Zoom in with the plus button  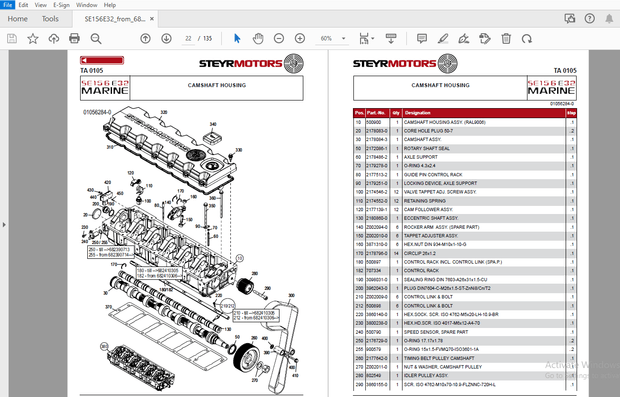click(x=300, y=38)
